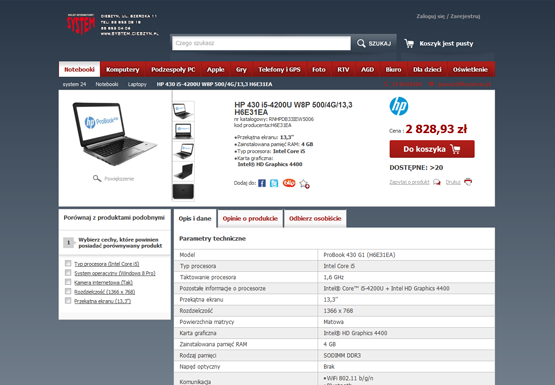Viewport: 555px width, 385px height.
Task: Switch to Opis i dane tab
Action: 195,219
